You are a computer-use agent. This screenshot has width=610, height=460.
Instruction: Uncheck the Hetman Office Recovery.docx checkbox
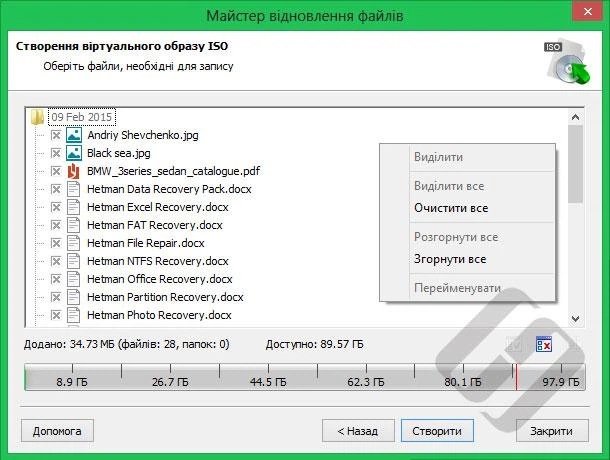pos(56,279)
